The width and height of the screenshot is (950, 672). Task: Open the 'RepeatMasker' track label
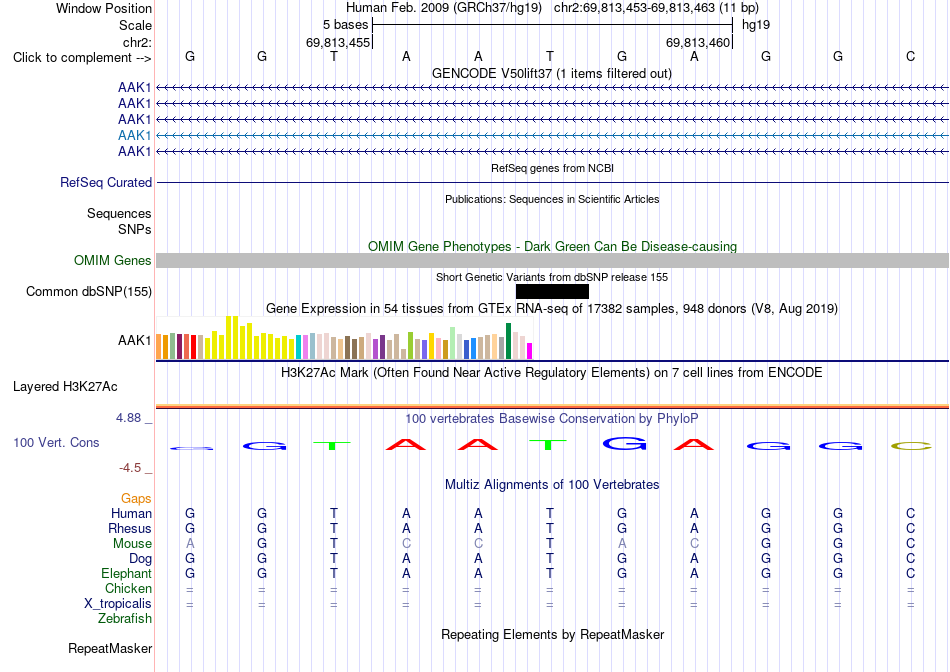tap(110, 648)
